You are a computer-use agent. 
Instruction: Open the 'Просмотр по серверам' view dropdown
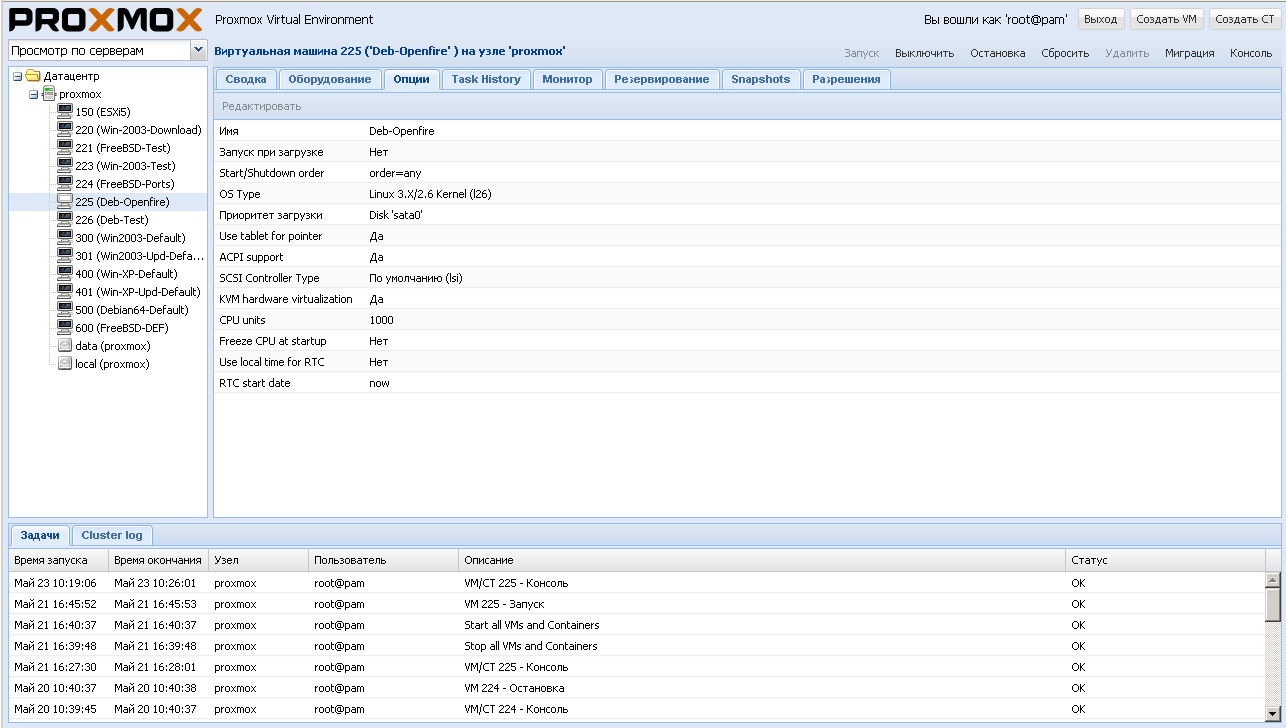tap(197, 50)
